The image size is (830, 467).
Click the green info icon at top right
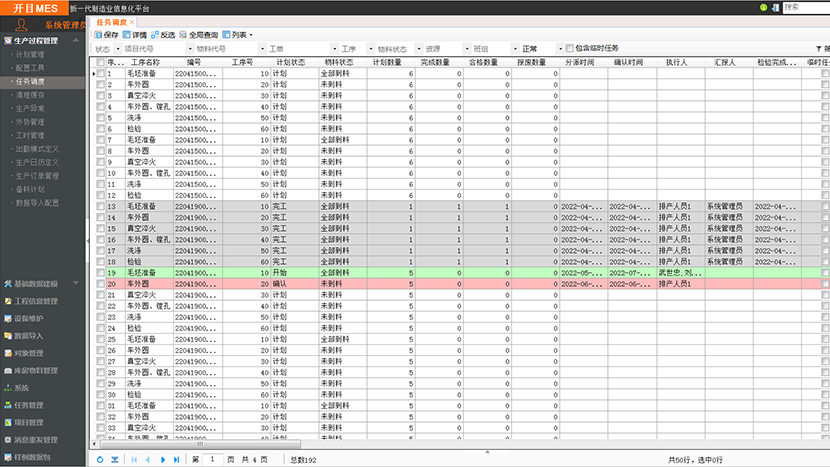pos(764,6)
